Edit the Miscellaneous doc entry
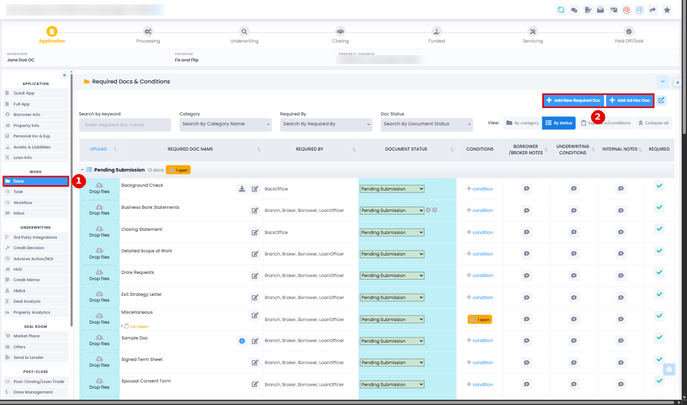The width and height of the screenshot is (687, 405). click(x=255, y=315)
